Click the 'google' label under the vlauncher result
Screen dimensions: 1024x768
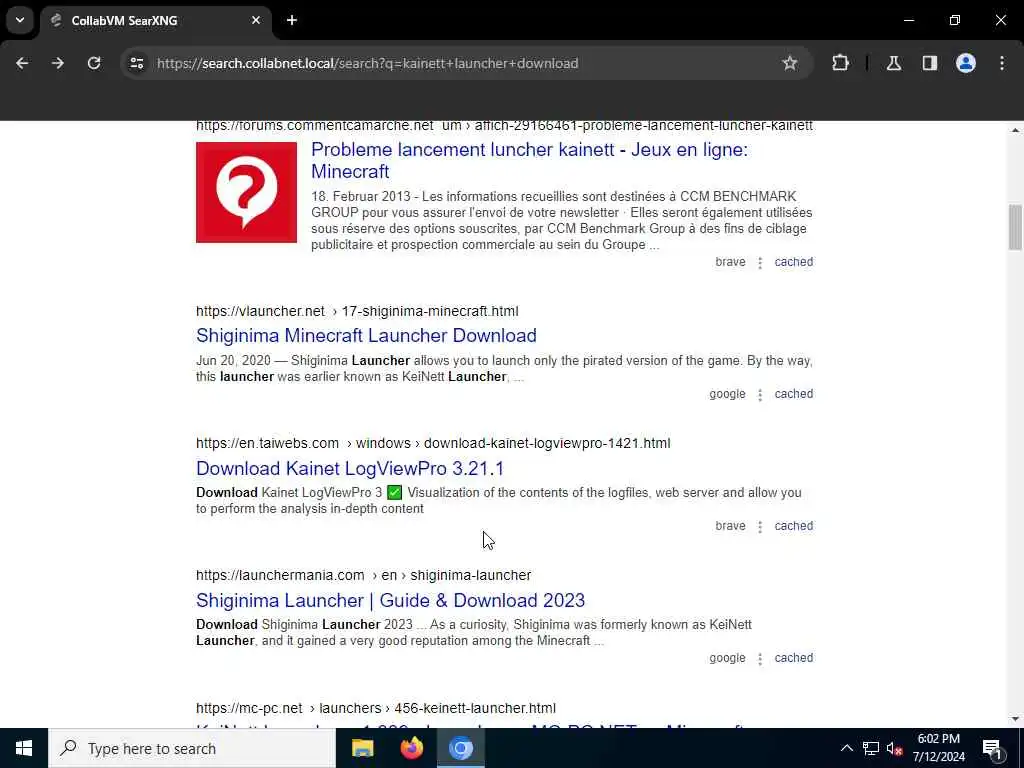pyautogui.click(x=727, y=394)
